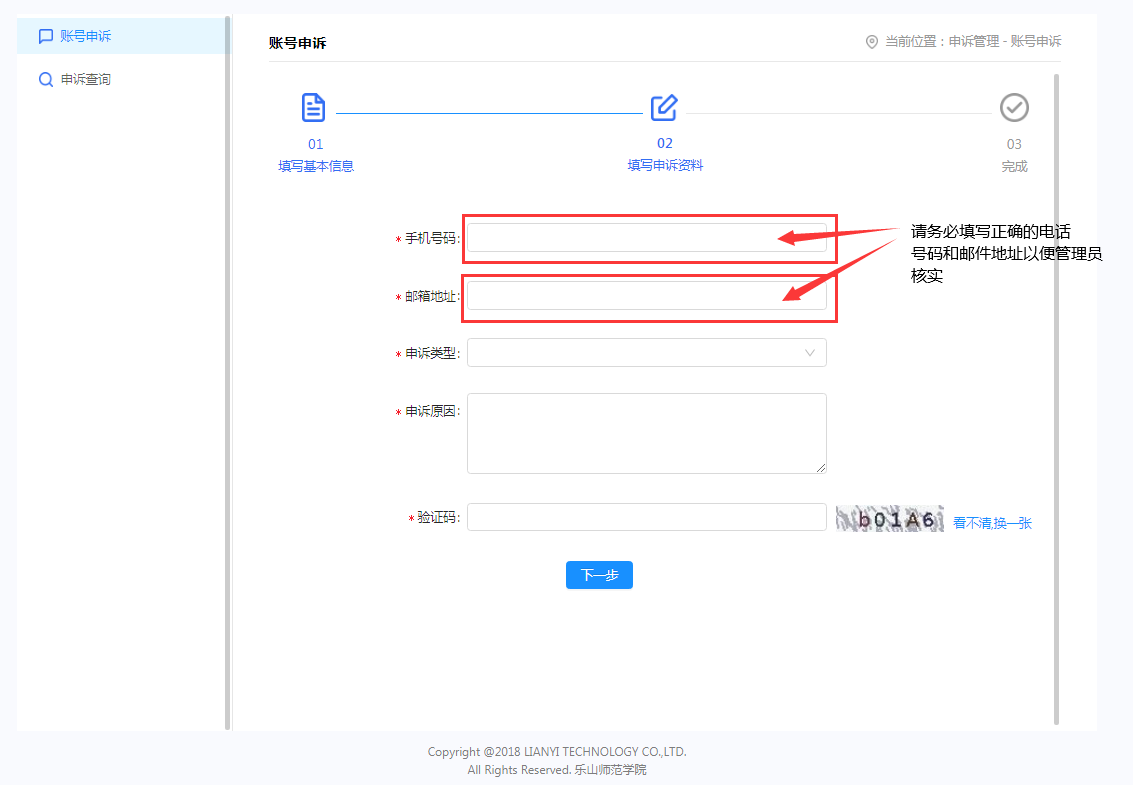The height and width of the screenshot is (785, 1133).
Task: Select the 填写基本信息 step label
Action: pyautogui.click(x=316, y=166)
